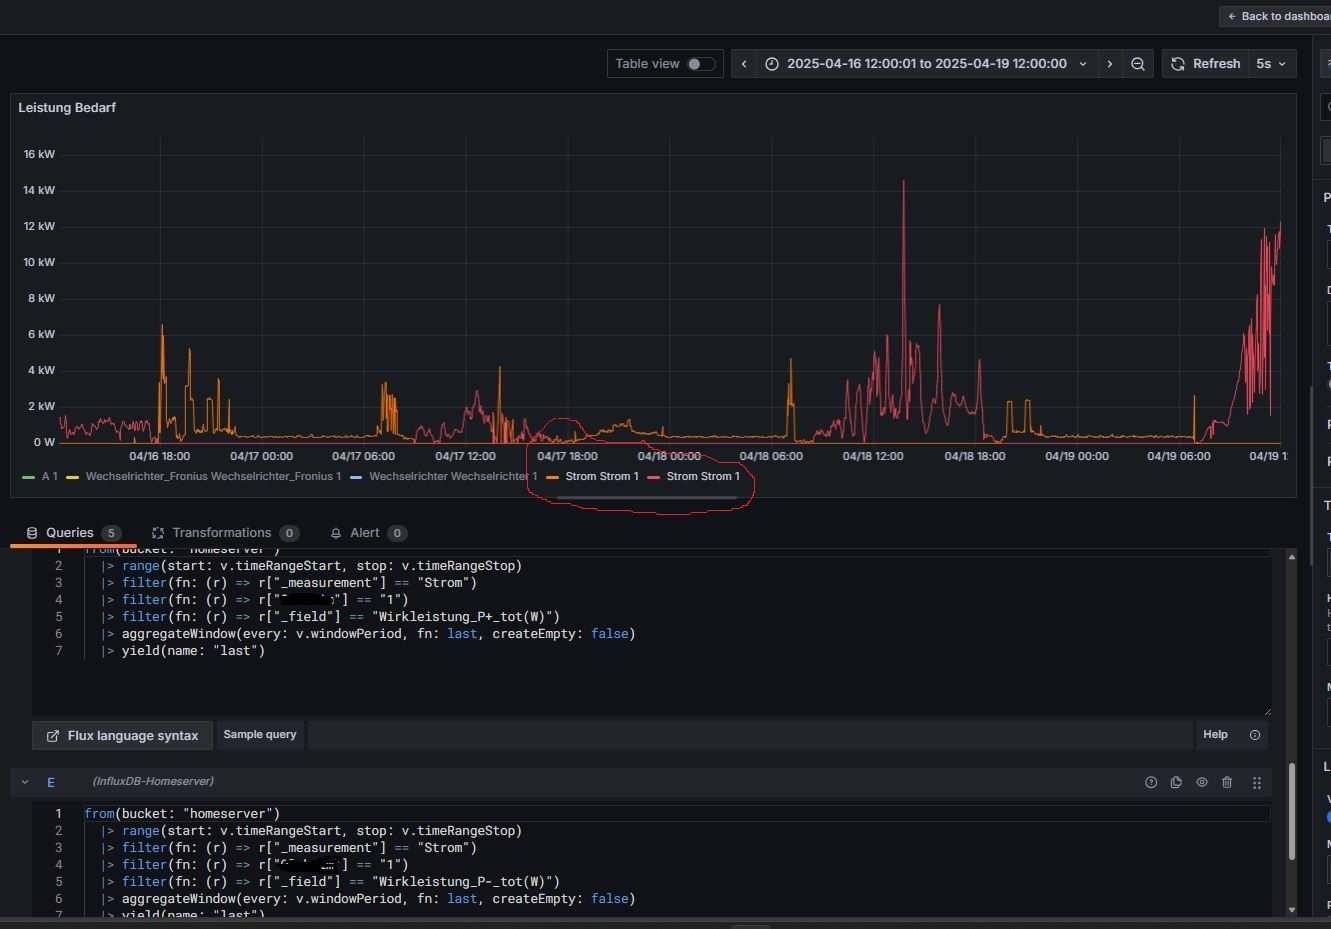Select the Queries tab
The width and height of the screenshot is (1331, 929).
[74, 533]
